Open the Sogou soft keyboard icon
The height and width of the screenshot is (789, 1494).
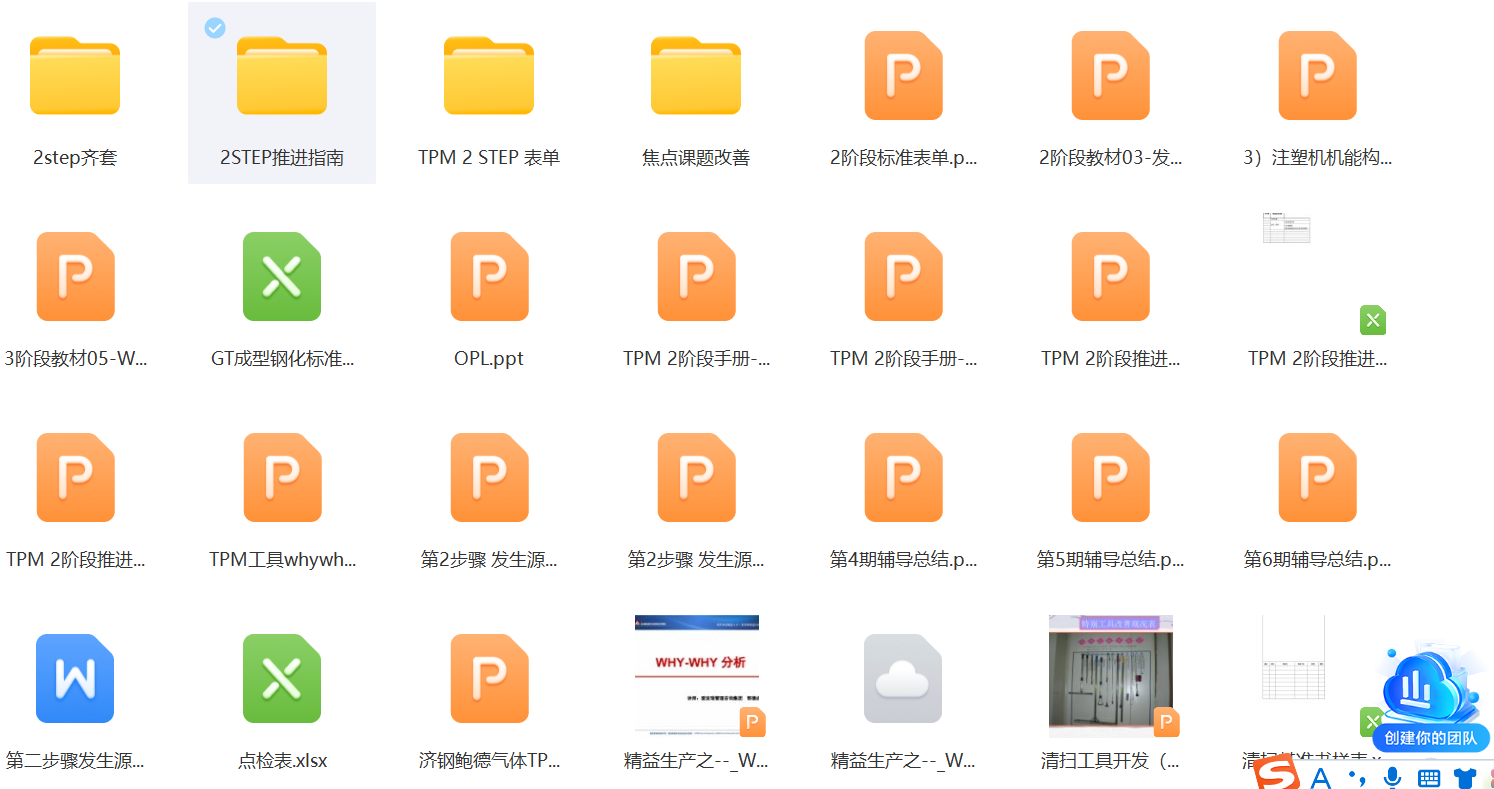click(1429, 777)
